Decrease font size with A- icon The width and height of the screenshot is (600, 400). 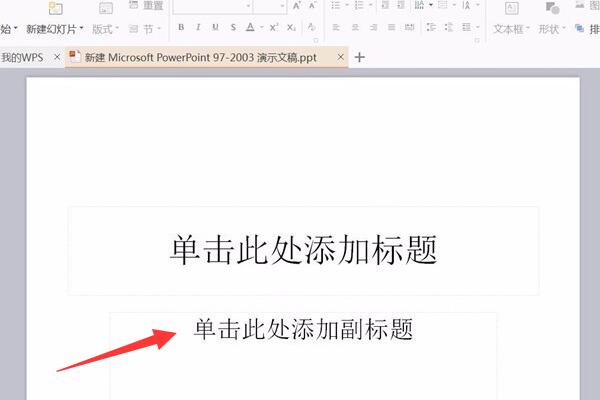pyautogui.click(x=313, y=6)
